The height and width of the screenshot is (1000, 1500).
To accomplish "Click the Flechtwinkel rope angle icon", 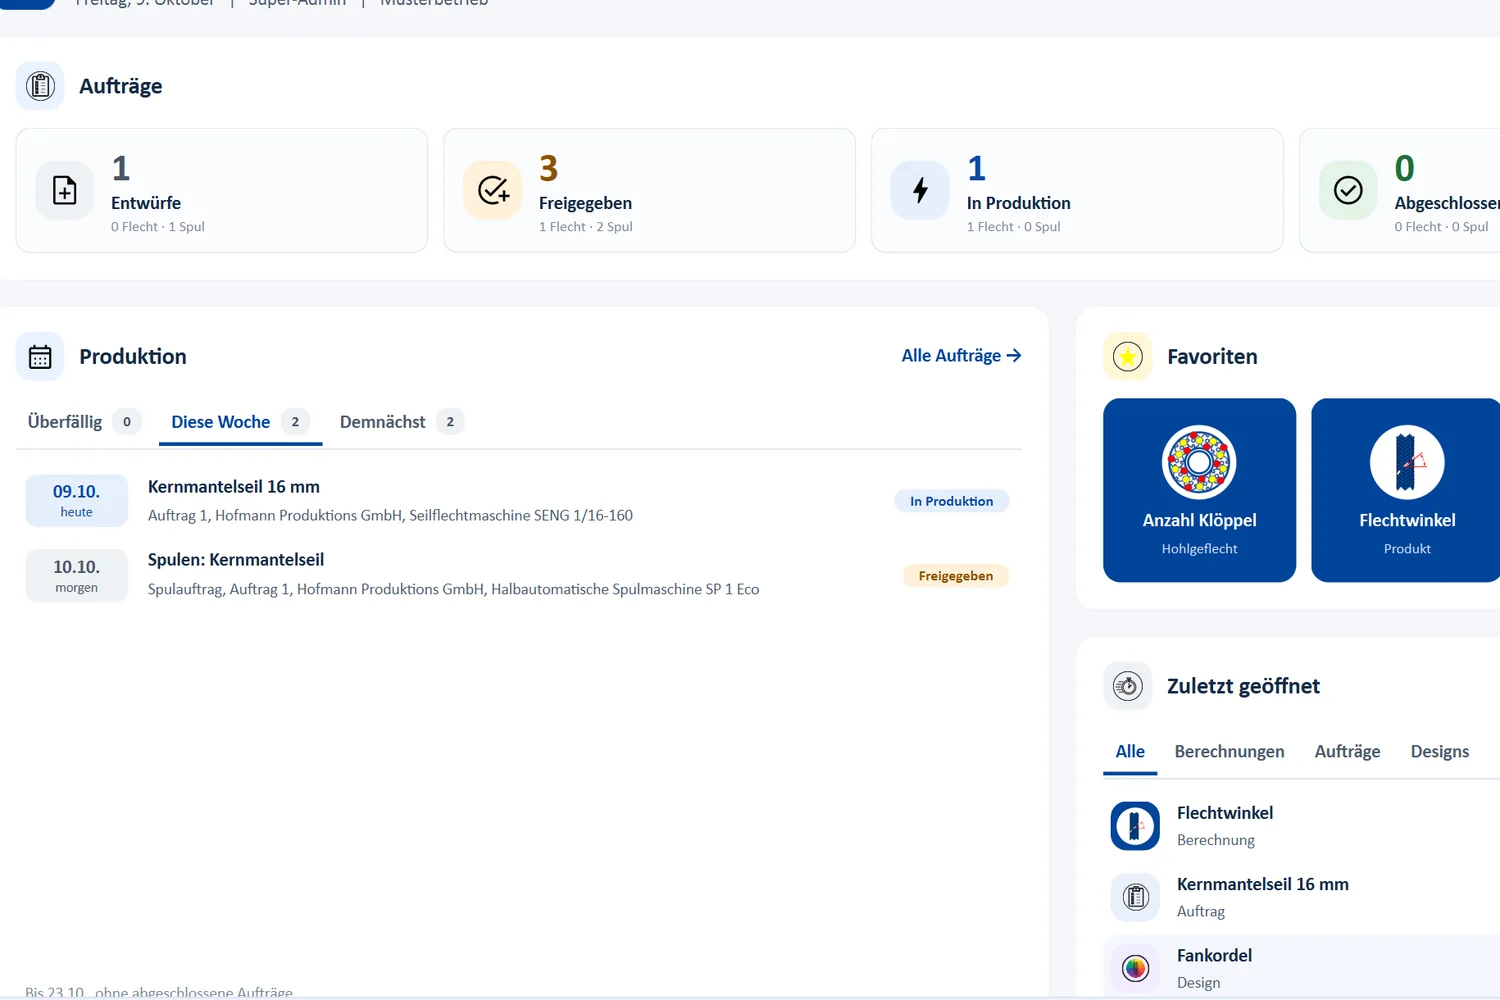I will (x=1407, y=462).
